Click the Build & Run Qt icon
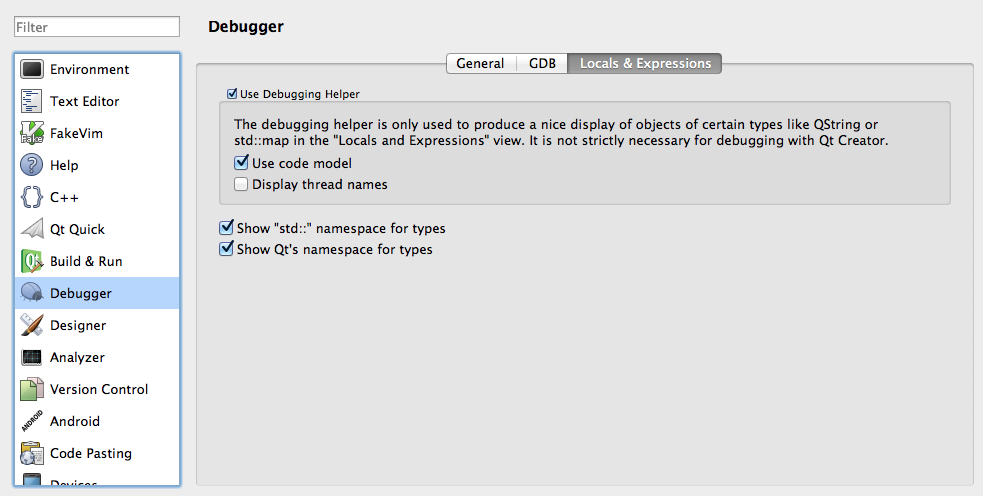983x496 pixels. click(32, 261)
